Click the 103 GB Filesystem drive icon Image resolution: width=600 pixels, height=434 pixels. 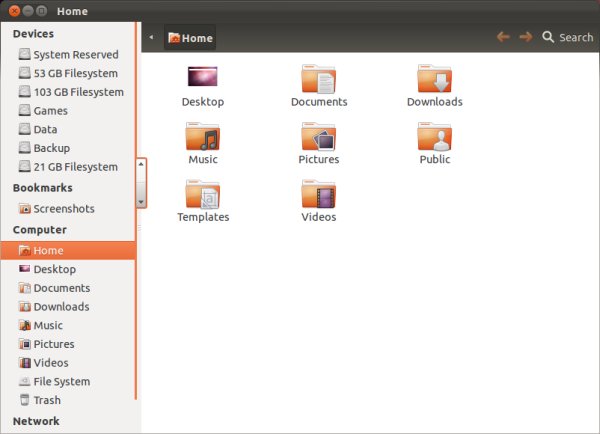coord(24,92)
